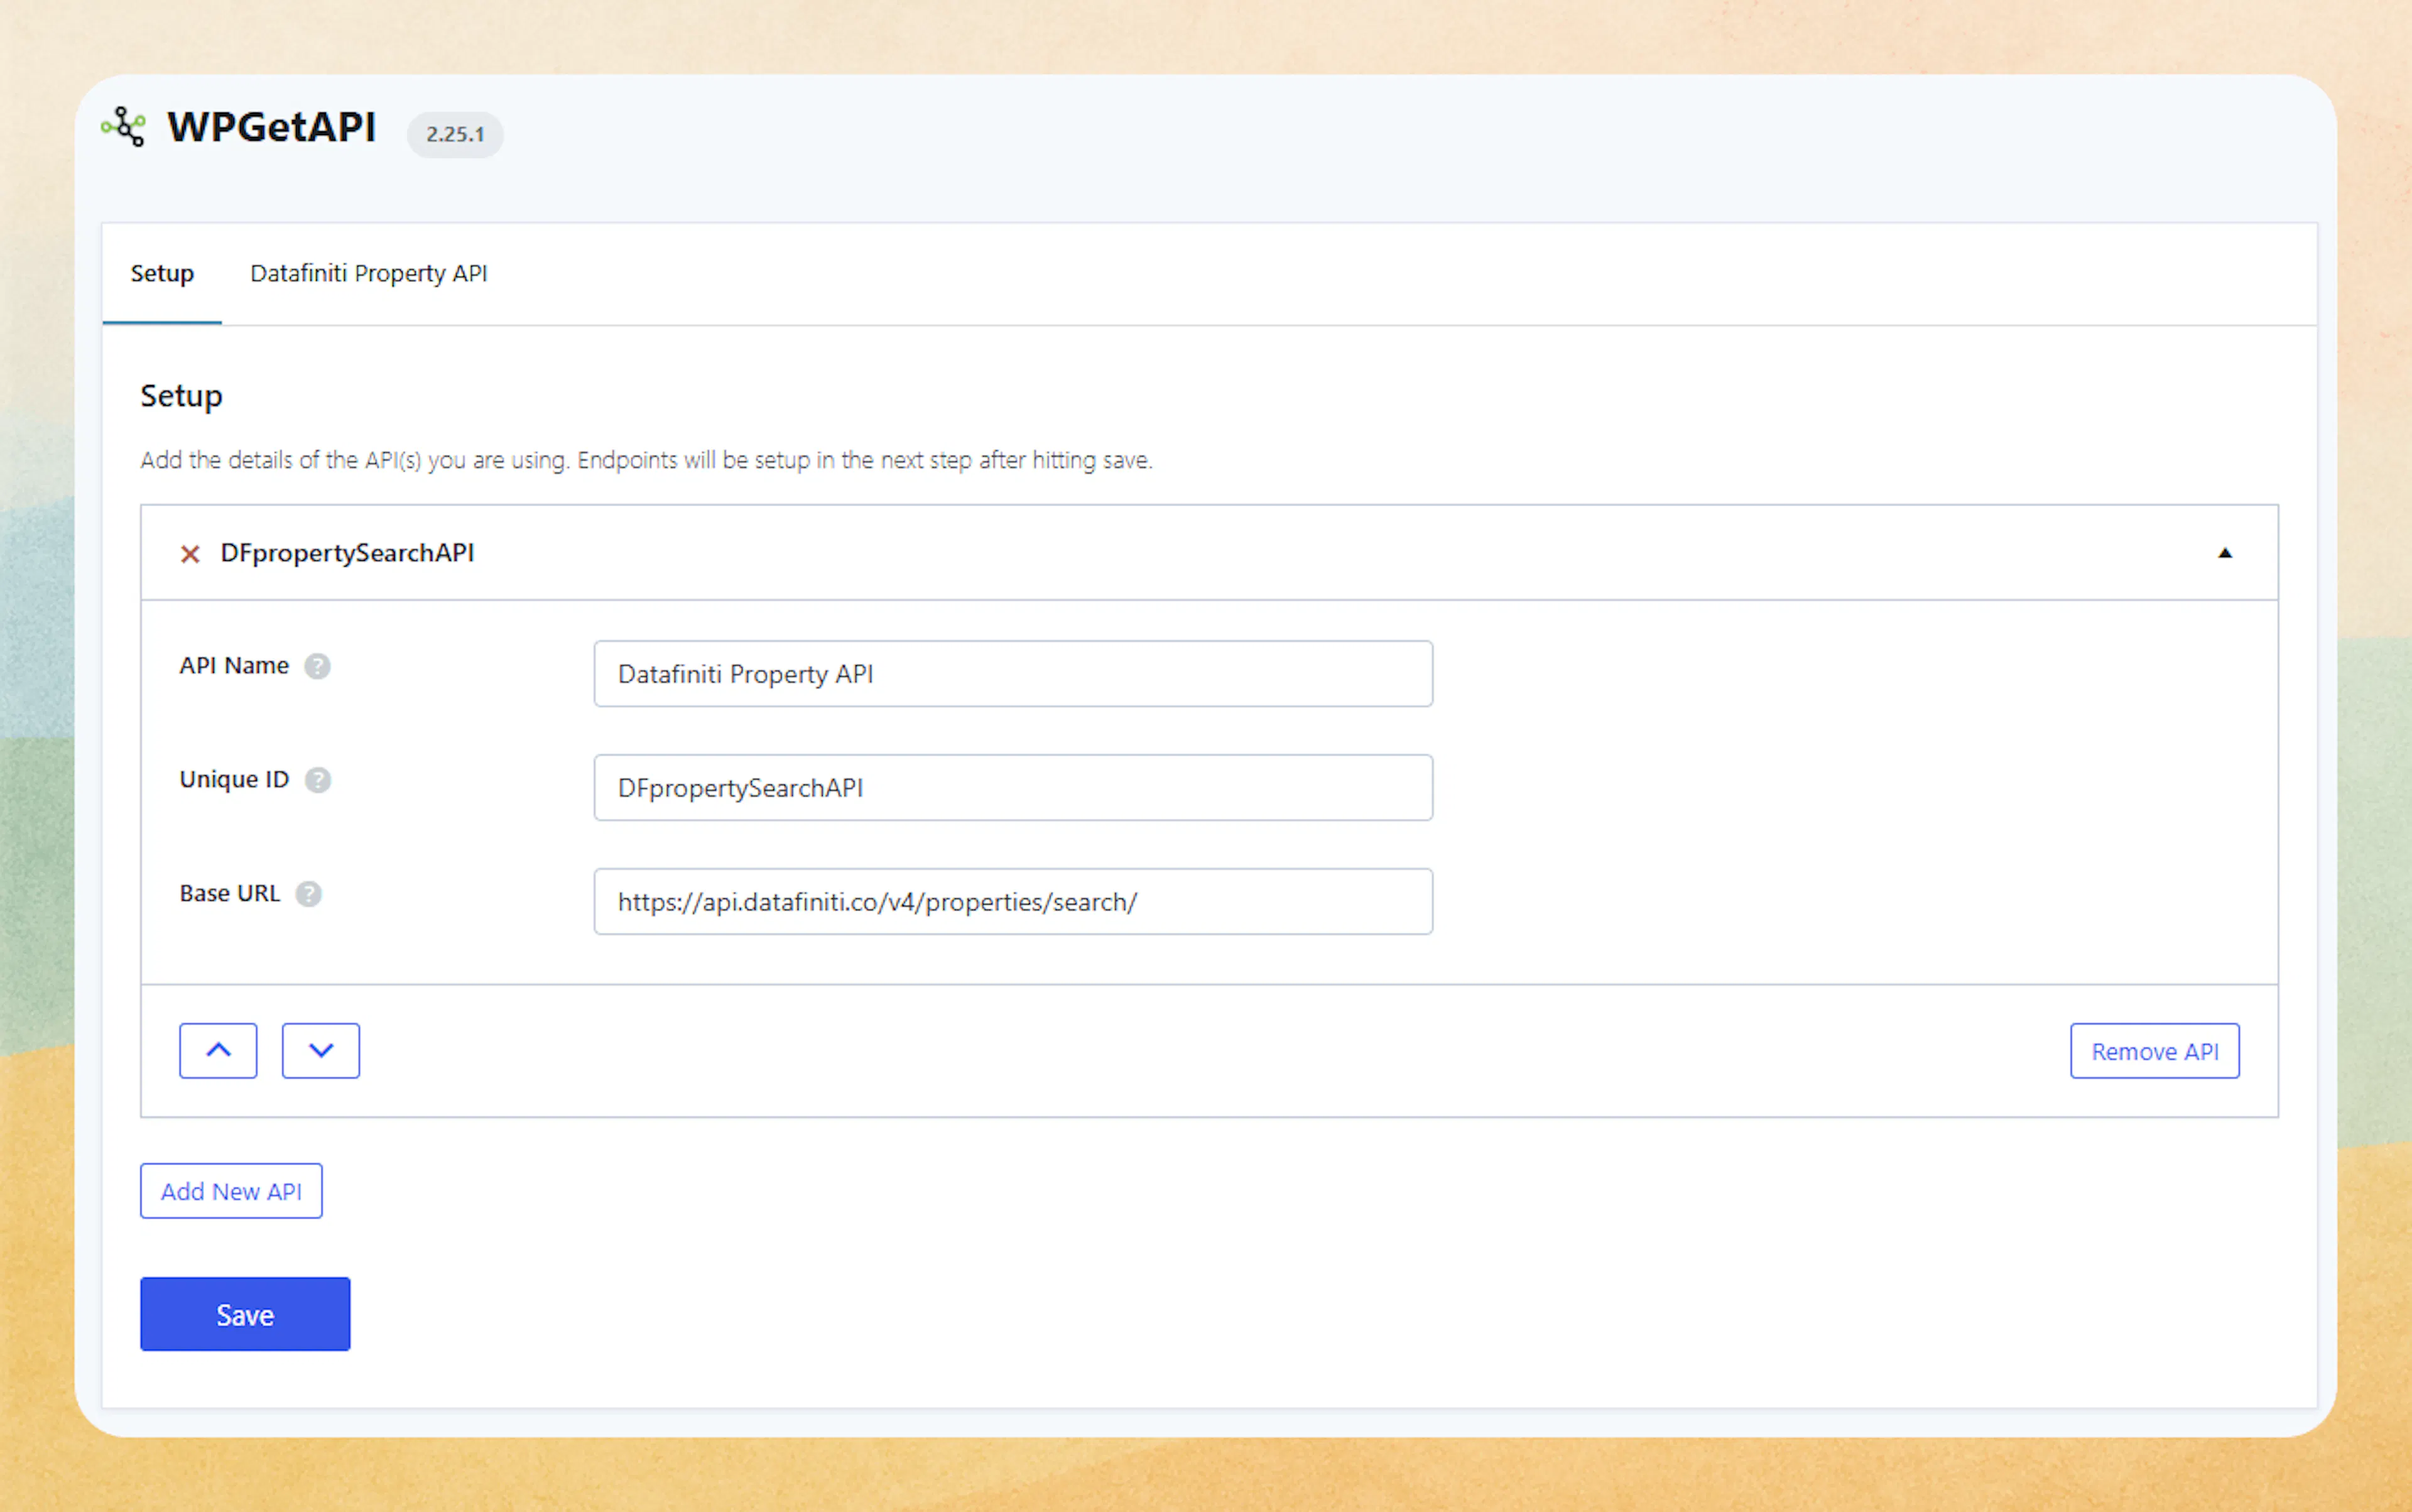2412x1512 pixels.
Task: Switch to the Datafiniti Property API tab
Action: (x=368, y=273)
